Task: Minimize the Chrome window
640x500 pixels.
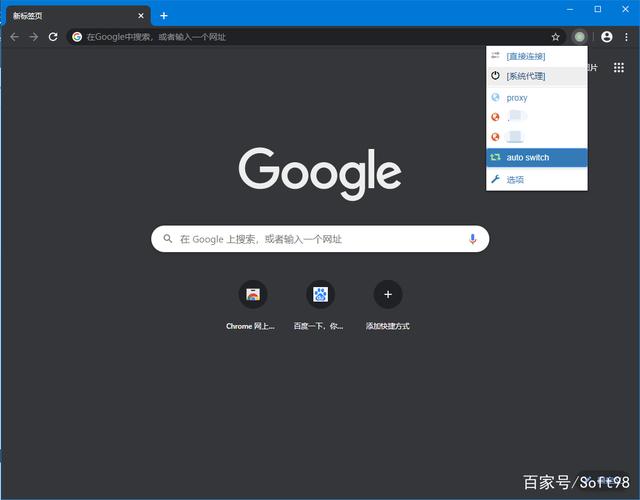Action: coord(570,9)
